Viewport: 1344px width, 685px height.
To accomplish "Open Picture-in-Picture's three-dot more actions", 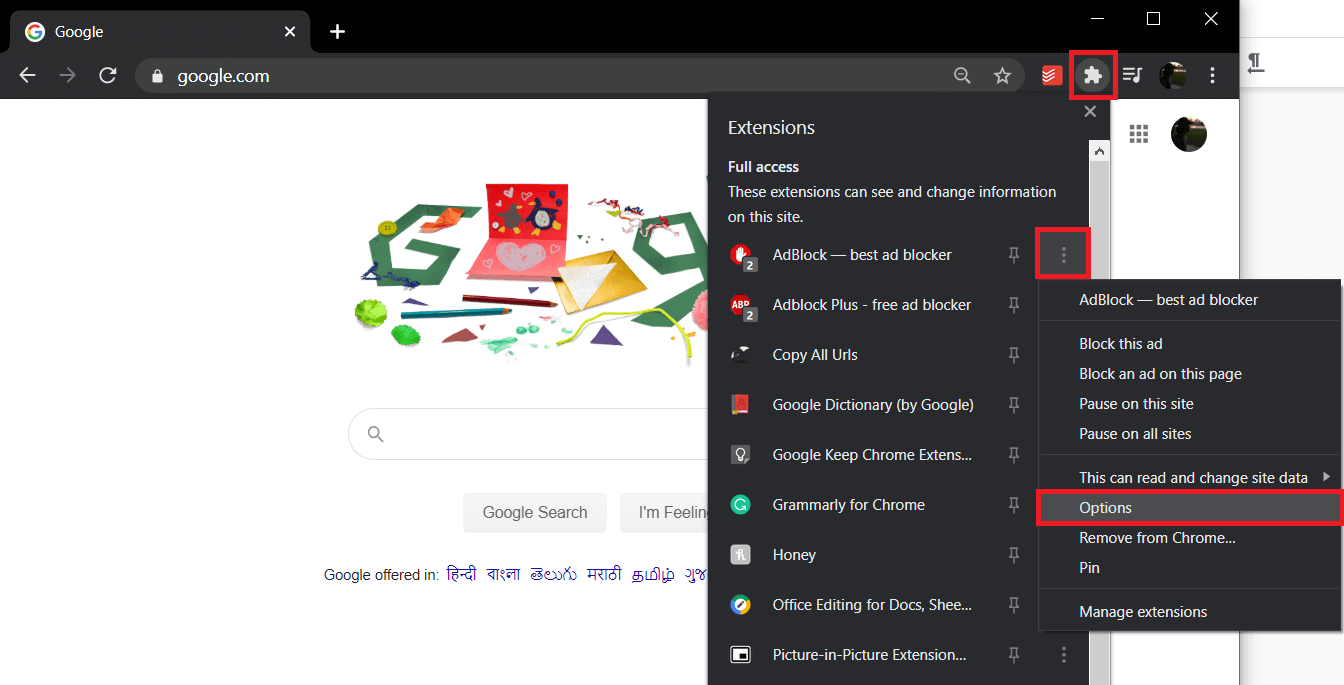I will tap(1063, 655).
